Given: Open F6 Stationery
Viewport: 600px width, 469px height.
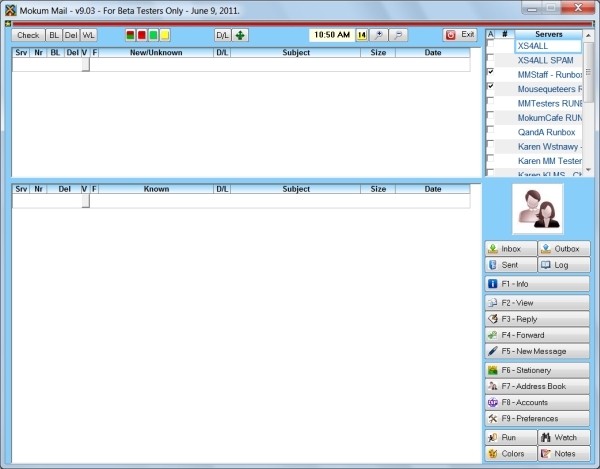Looking at the screenshot, I should [x=536, y=370].
